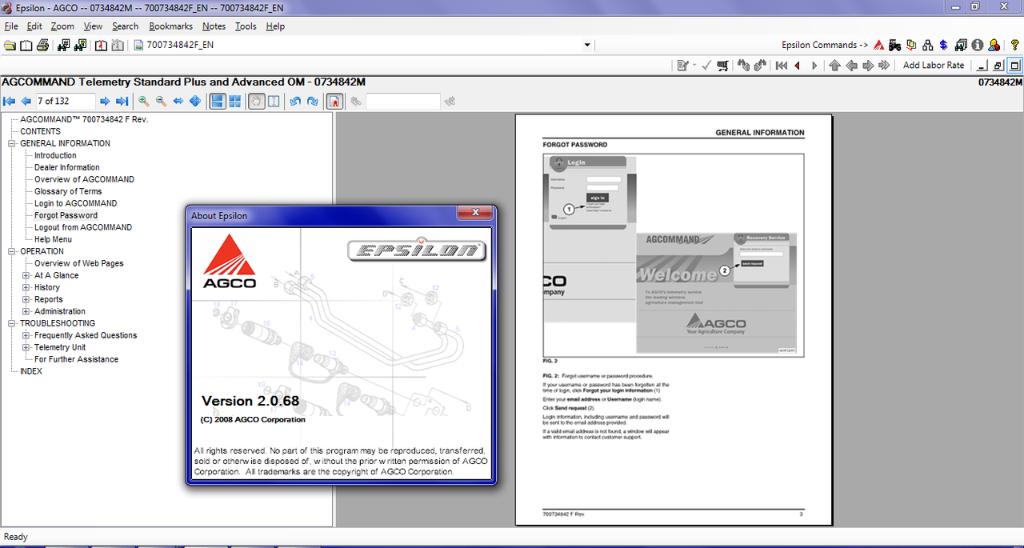
Task: Toggle the bookmark pane button
Action: click(334, 101)
